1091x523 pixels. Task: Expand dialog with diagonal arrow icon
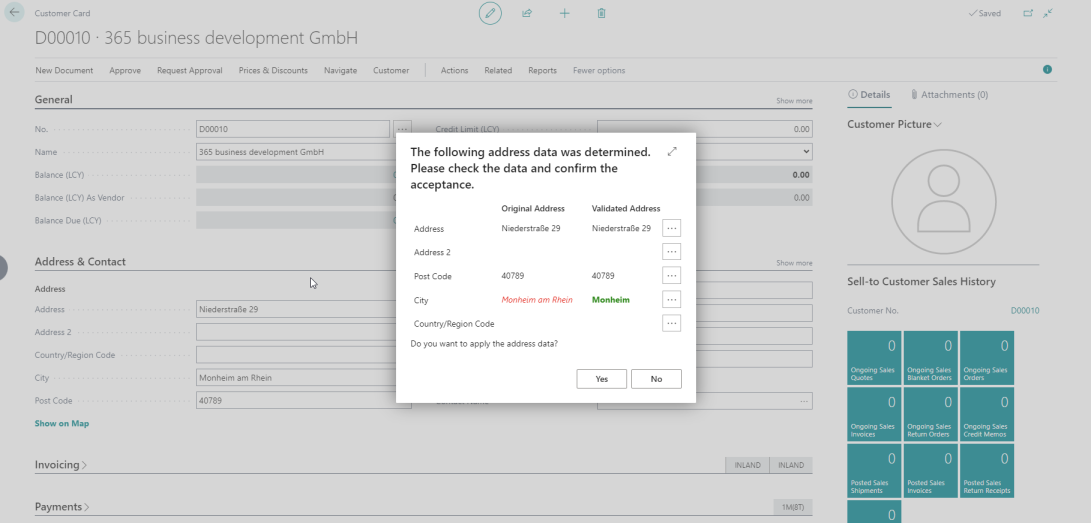(671, 152)
